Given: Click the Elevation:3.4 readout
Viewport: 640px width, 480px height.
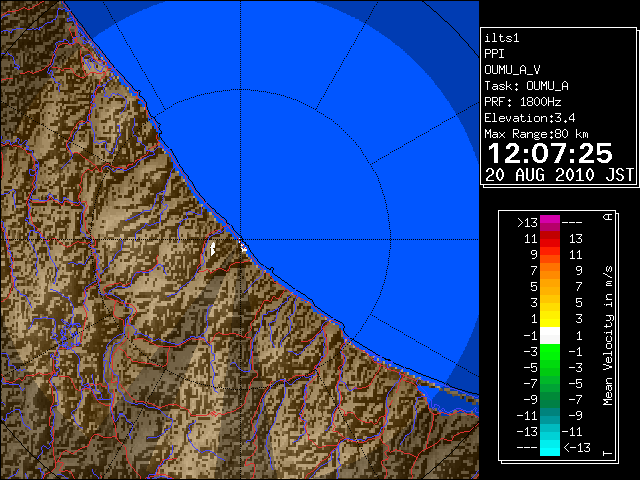Looking at the screenshot, I should 529,118.
